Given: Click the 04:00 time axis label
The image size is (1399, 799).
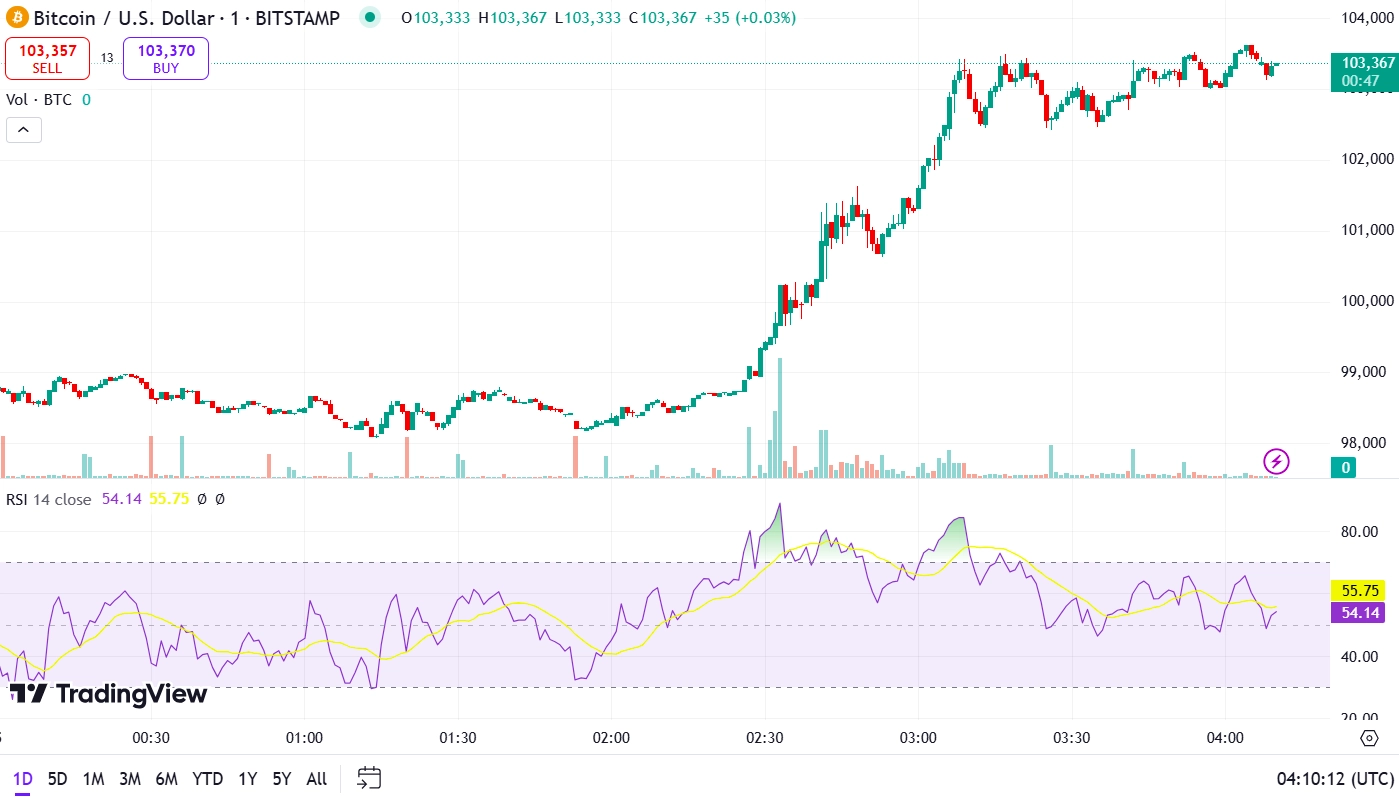Looking at the screenshot, I should click(1225, 738).
